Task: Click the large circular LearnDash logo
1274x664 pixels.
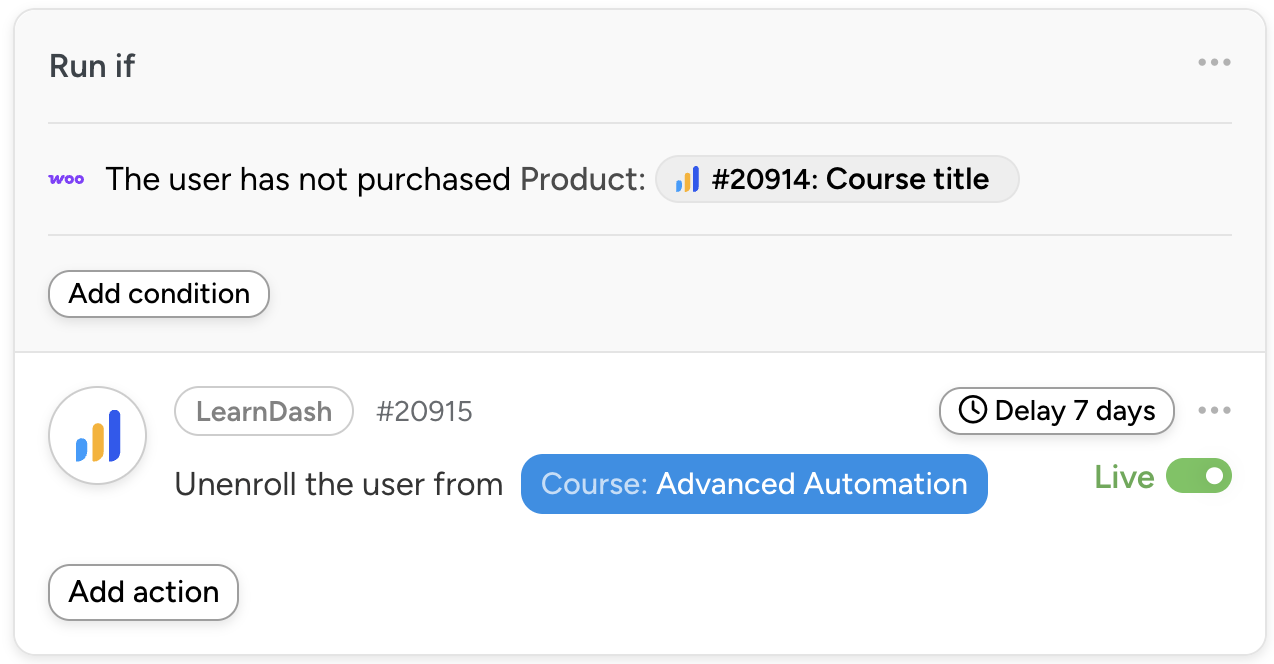Action: [98, 436]
